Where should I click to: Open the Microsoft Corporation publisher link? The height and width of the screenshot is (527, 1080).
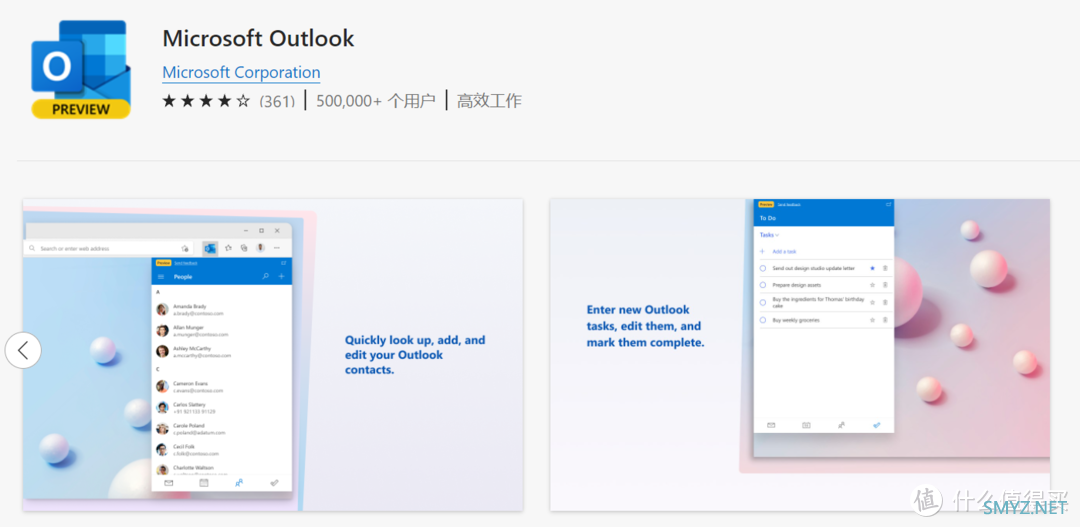(x=241, y=72)
